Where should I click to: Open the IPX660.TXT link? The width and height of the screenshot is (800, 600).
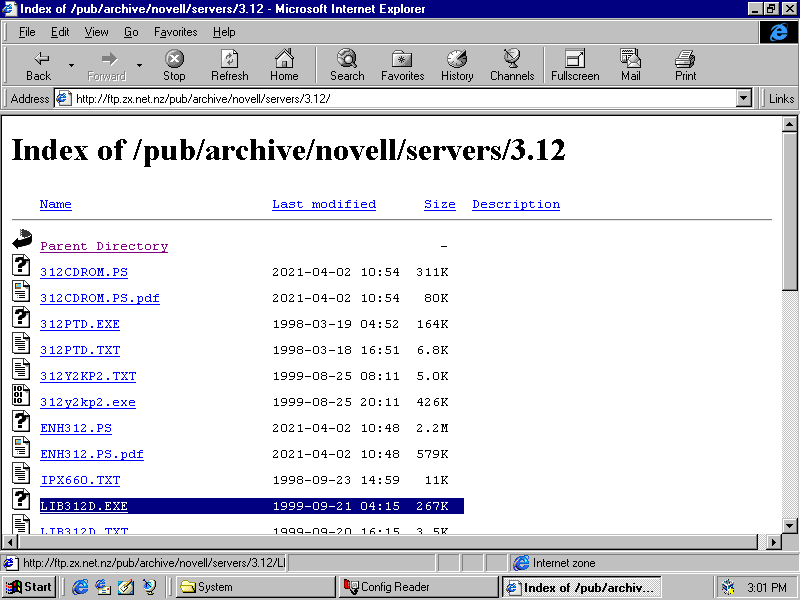point(80,481)
